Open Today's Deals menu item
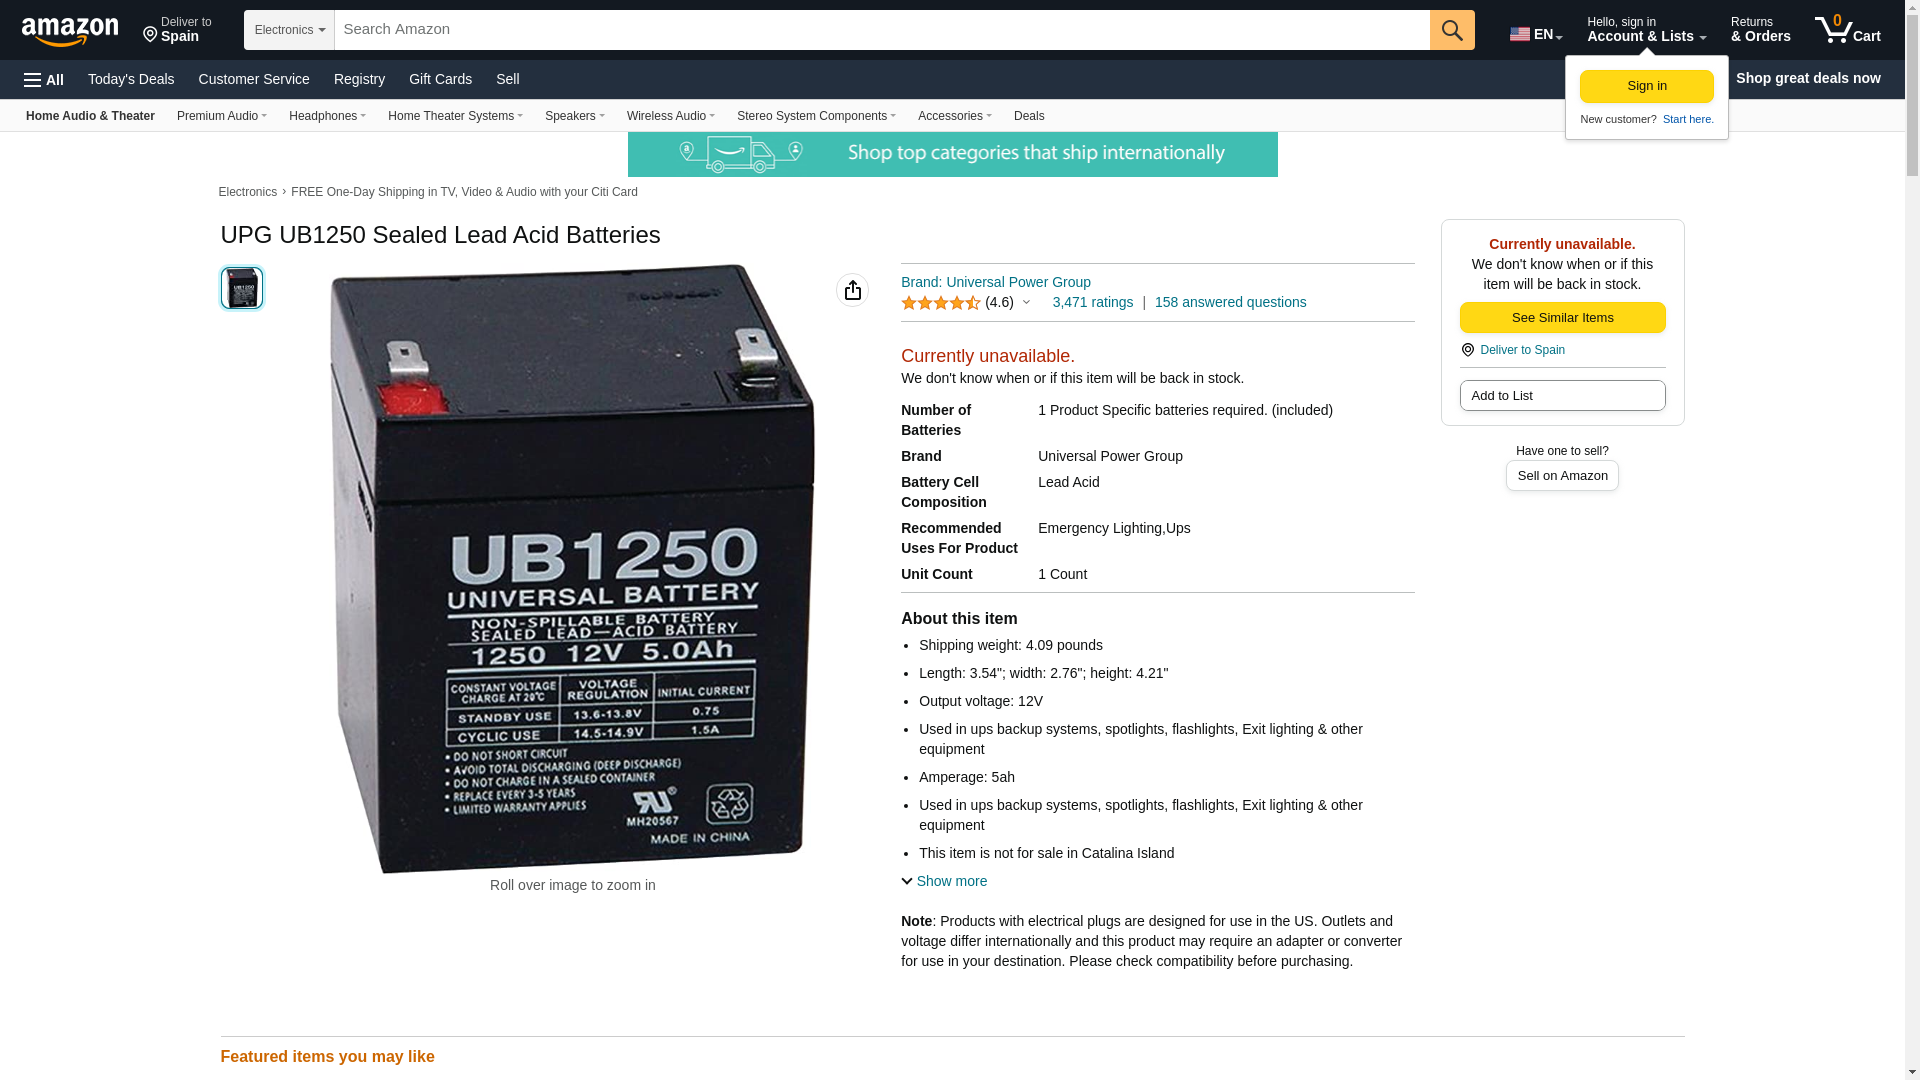 131,79
